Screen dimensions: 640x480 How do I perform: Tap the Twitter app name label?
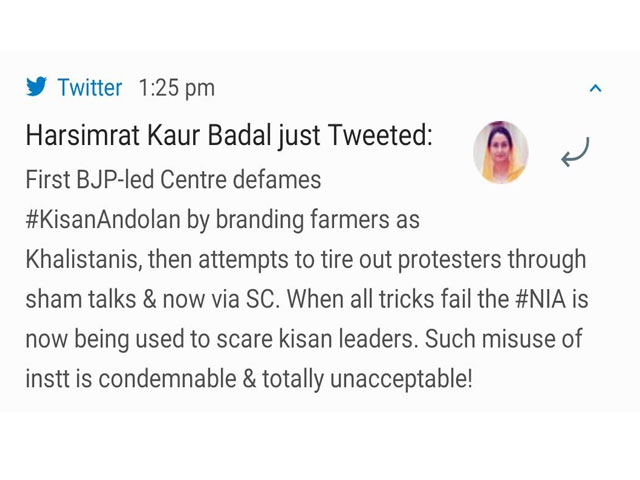coord(90,87)
